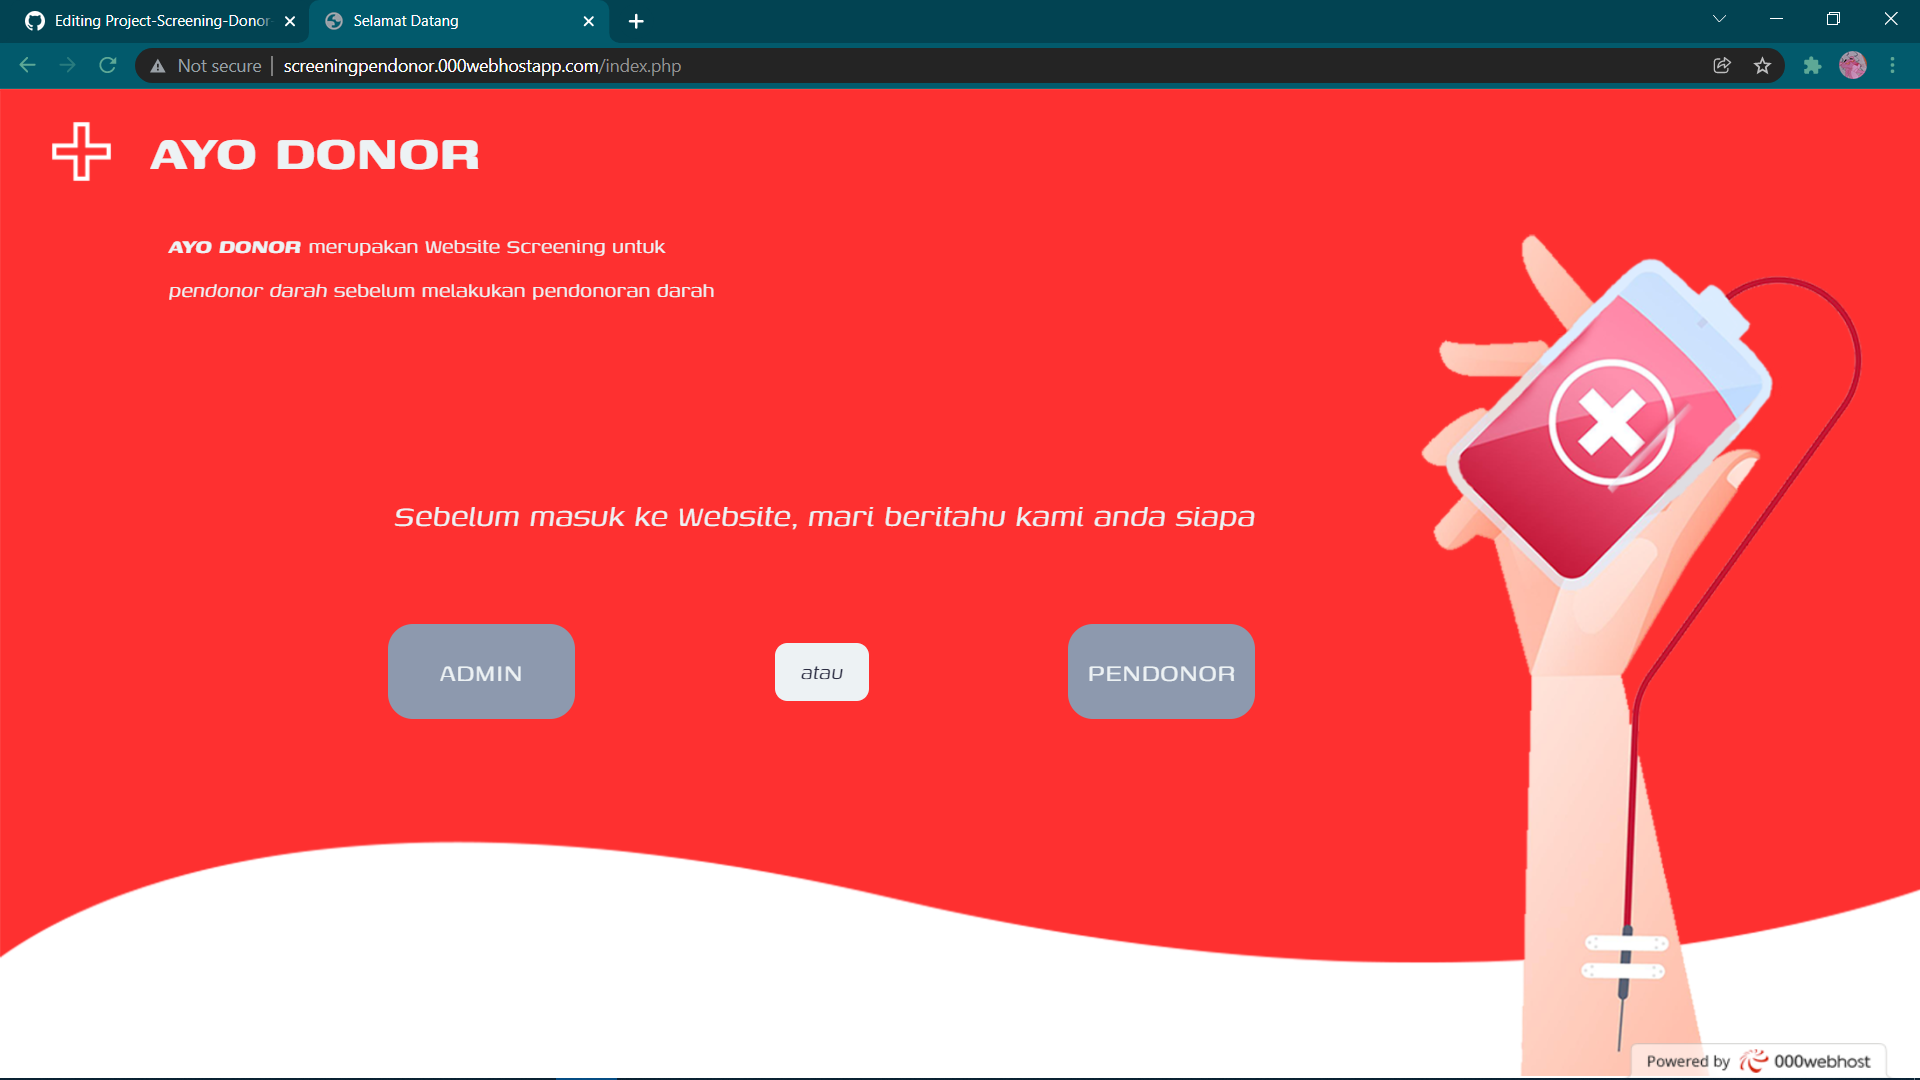Click the browser profile avatar

point(1854,65)
